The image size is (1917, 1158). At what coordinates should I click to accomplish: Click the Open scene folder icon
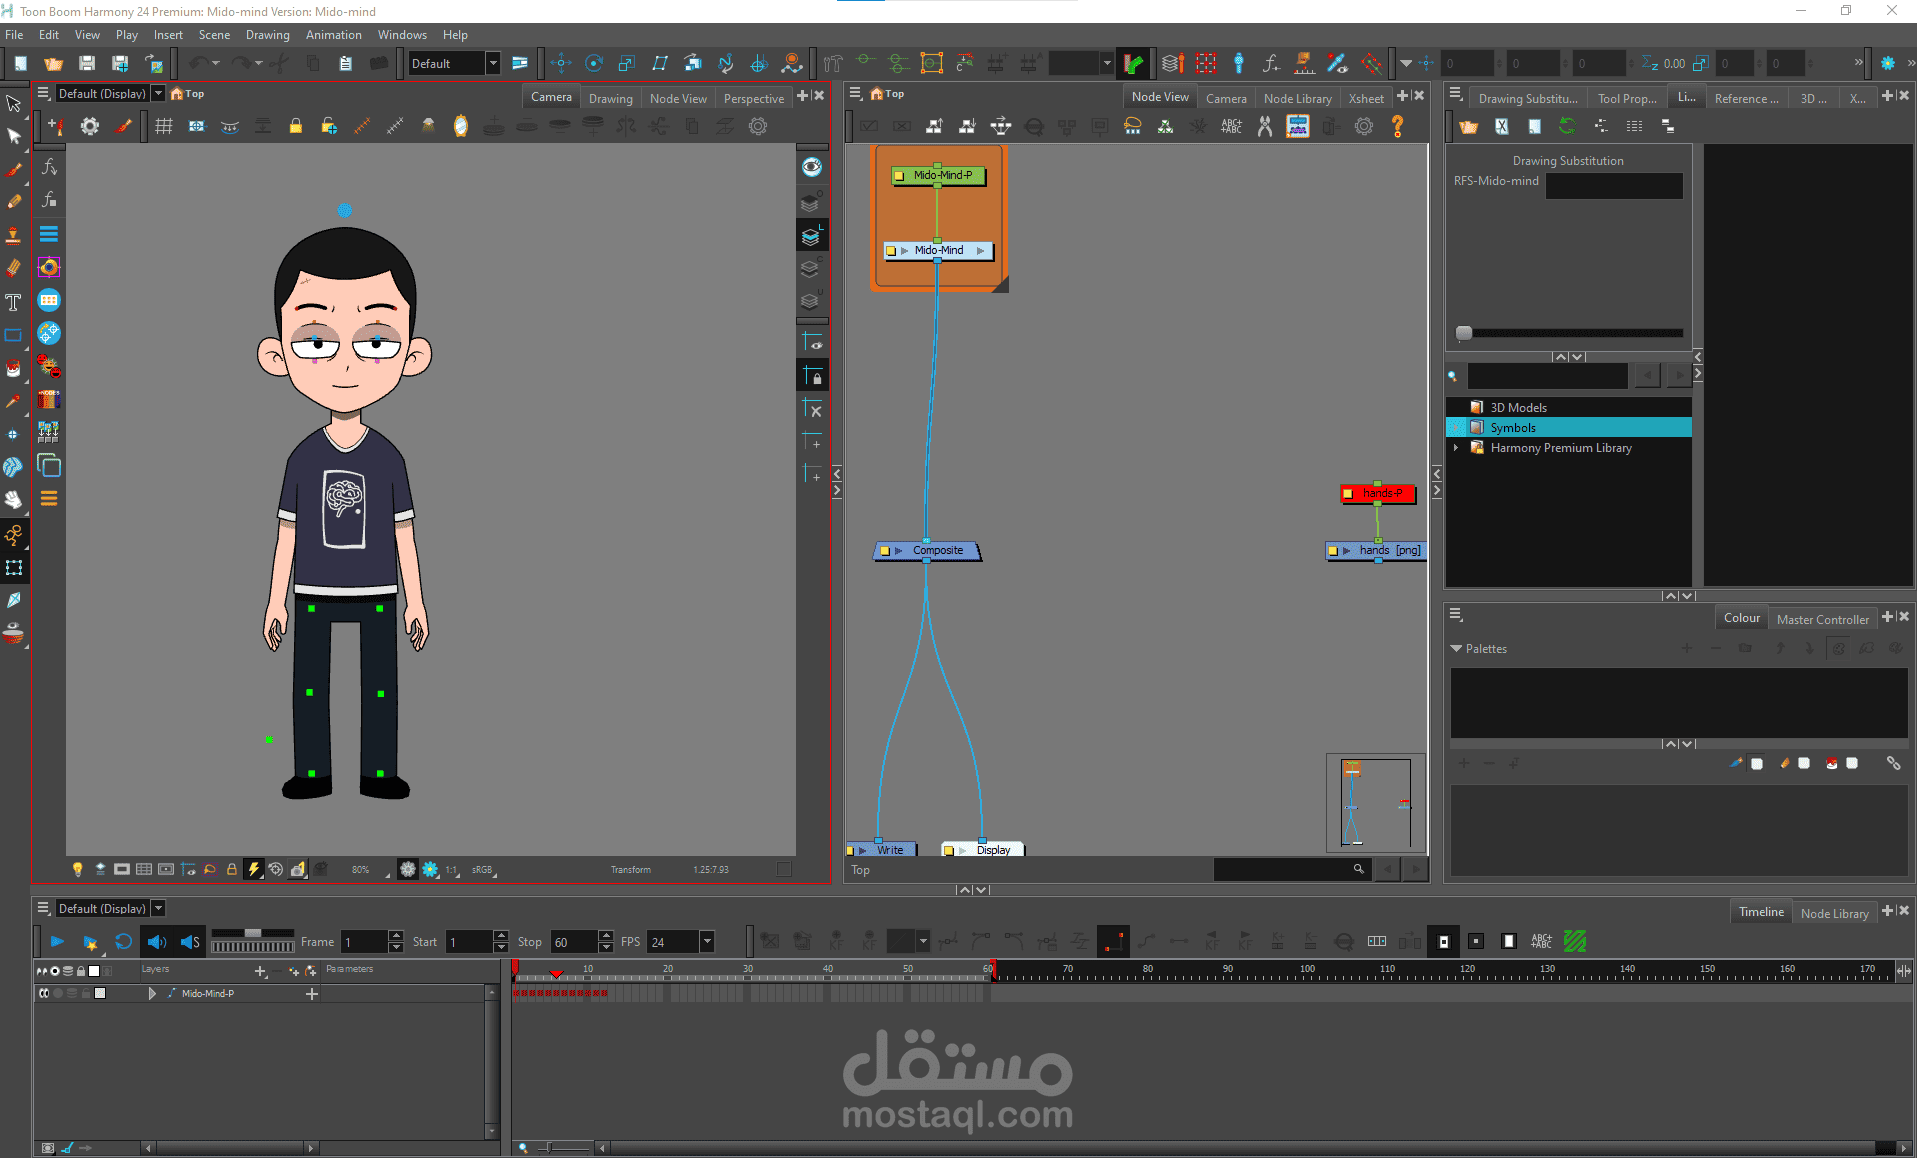point(53,63)
